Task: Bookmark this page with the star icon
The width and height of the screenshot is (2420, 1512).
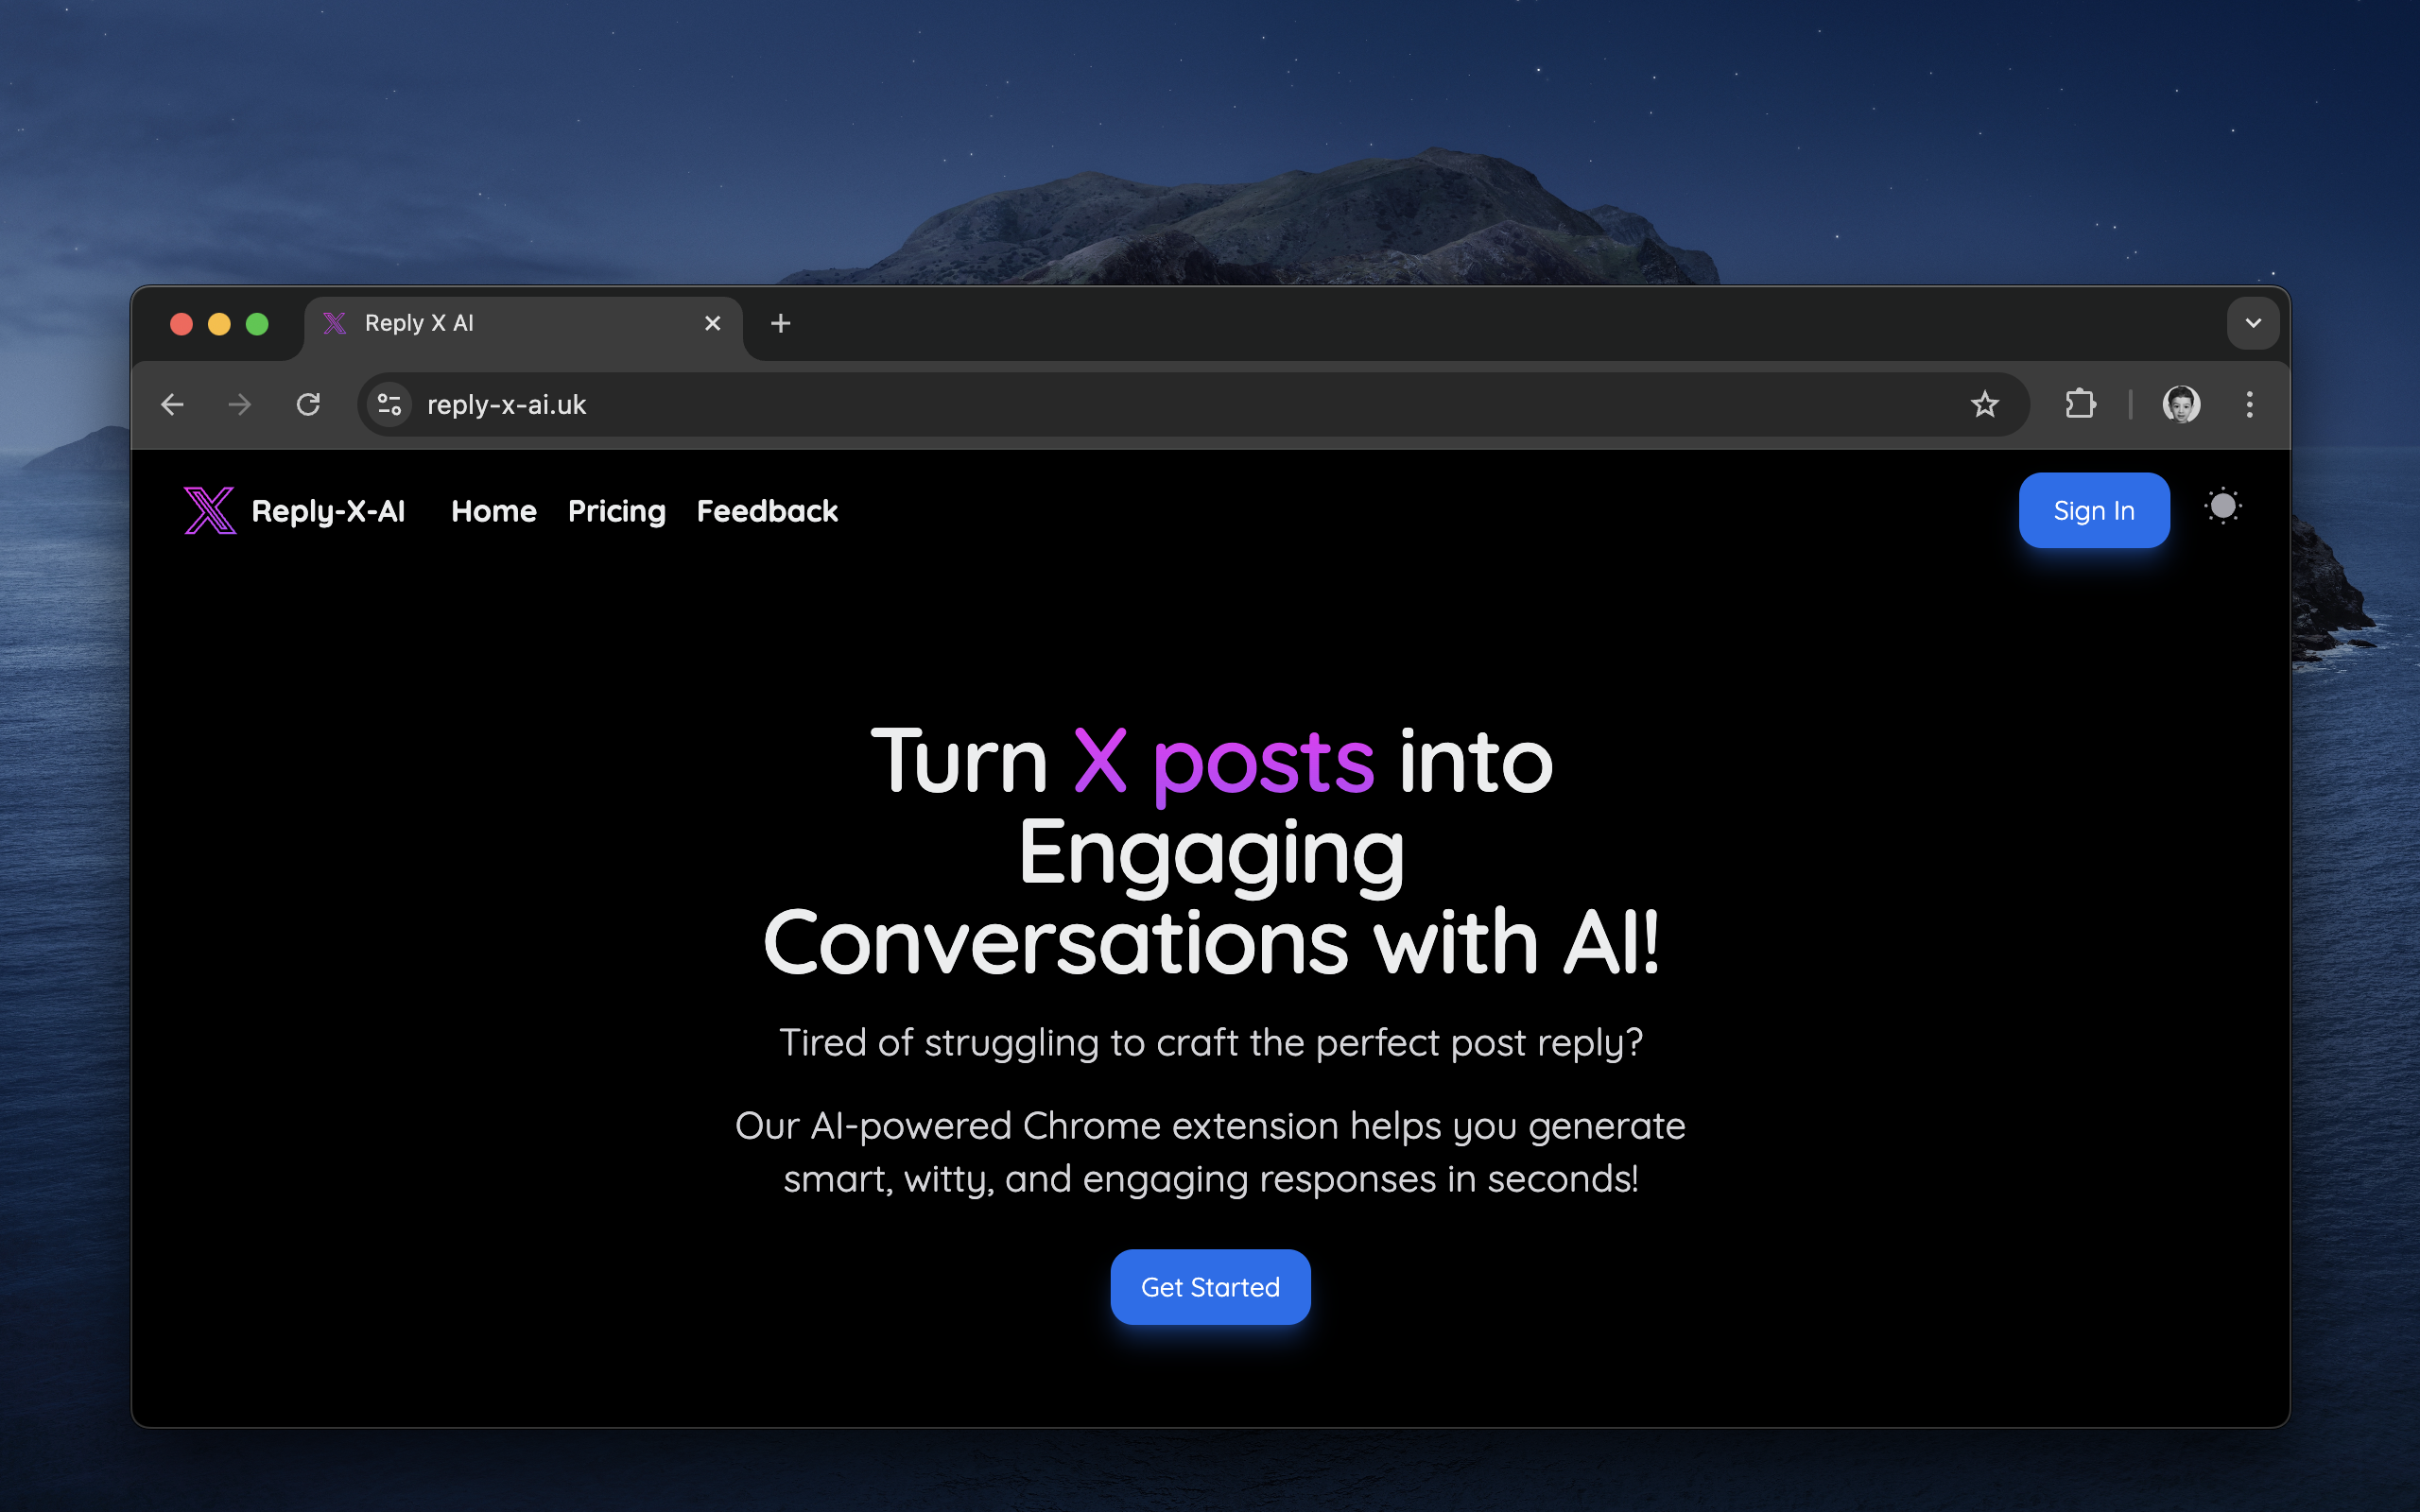Action: coord(1984,404)
